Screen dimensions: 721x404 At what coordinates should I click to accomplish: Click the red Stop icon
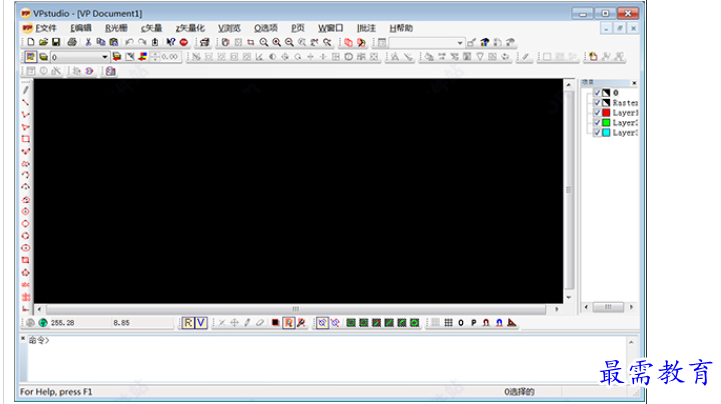pyautogui.click(x=184, y=42)
